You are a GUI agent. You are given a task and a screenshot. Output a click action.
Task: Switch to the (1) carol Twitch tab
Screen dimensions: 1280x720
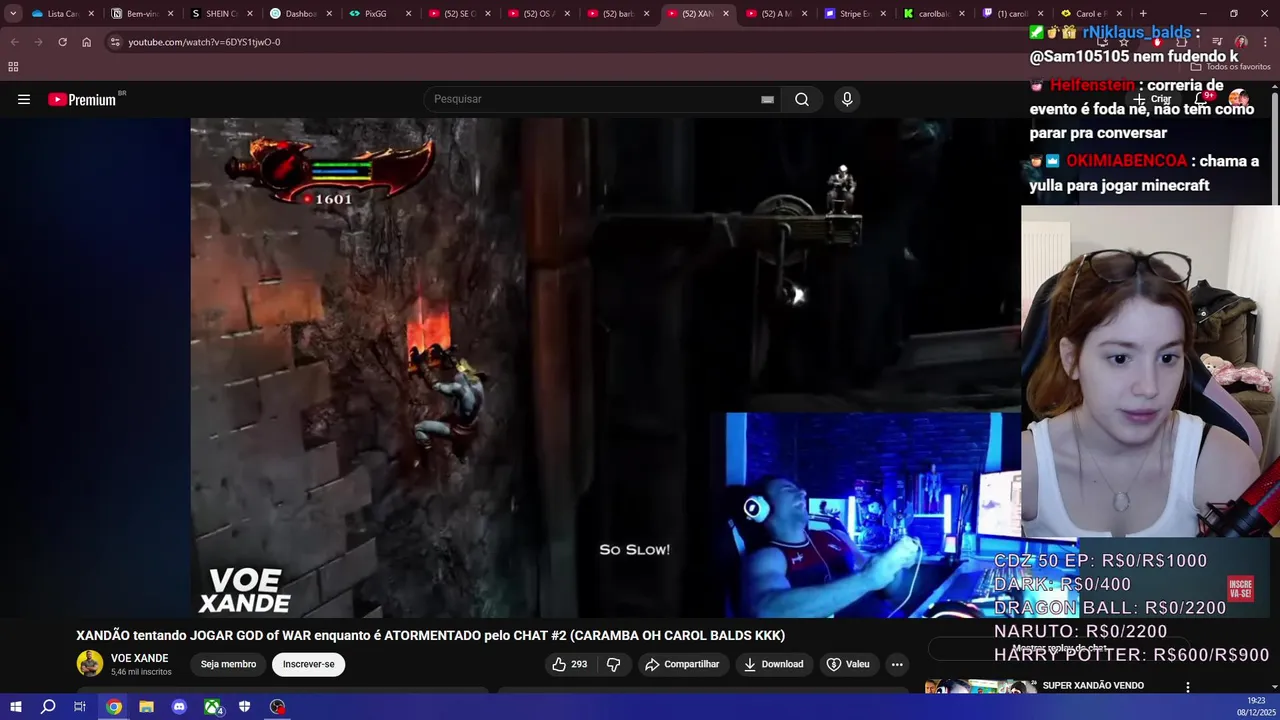tap(1011, 14)
